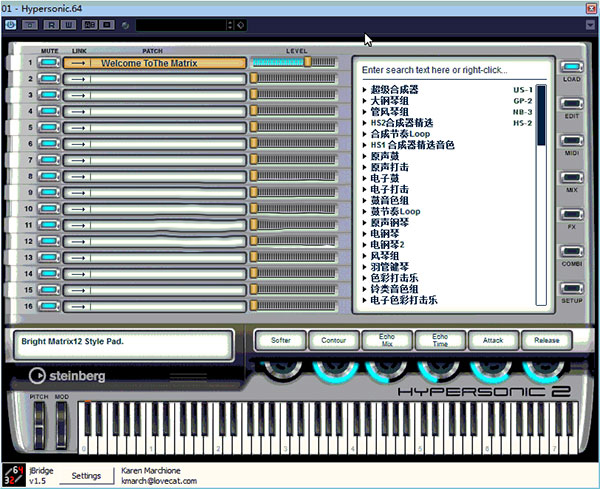Viewport: 600px width, 489px height.
Task: Step through presets with toolbar arrows
Action: click(230, 25)
